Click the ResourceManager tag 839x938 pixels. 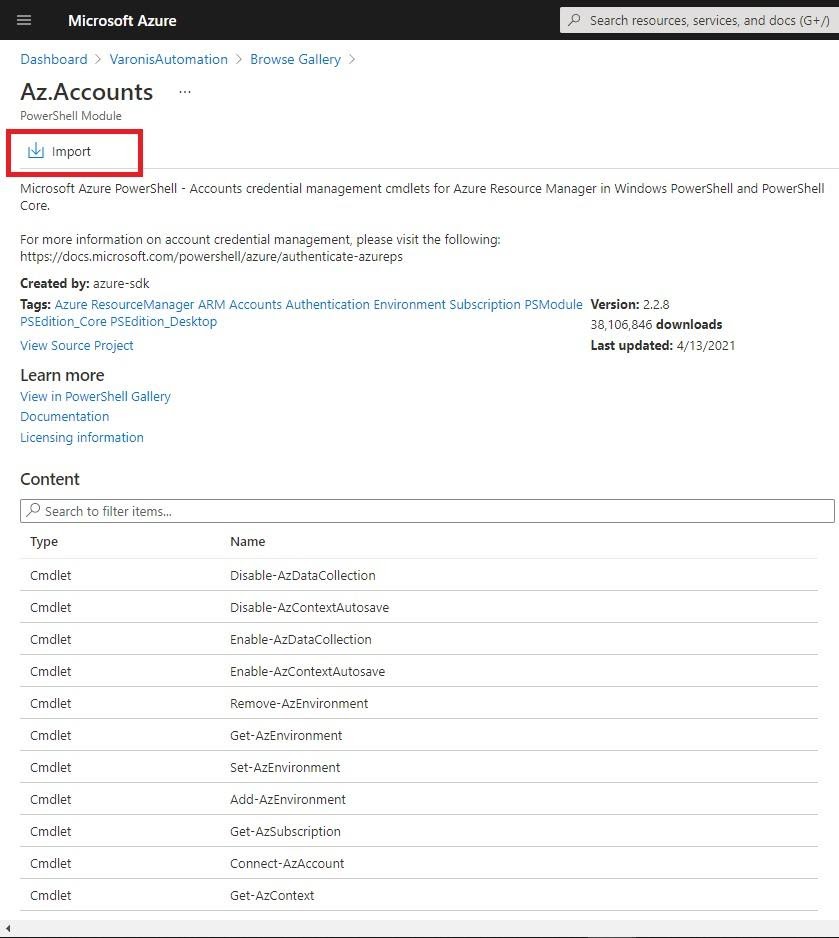pyautogui.click(x=142, y=304)
